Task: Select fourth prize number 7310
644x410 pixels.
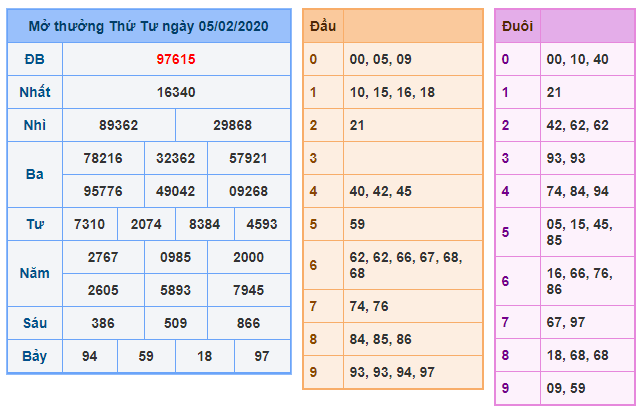Action: coord(90,224)
